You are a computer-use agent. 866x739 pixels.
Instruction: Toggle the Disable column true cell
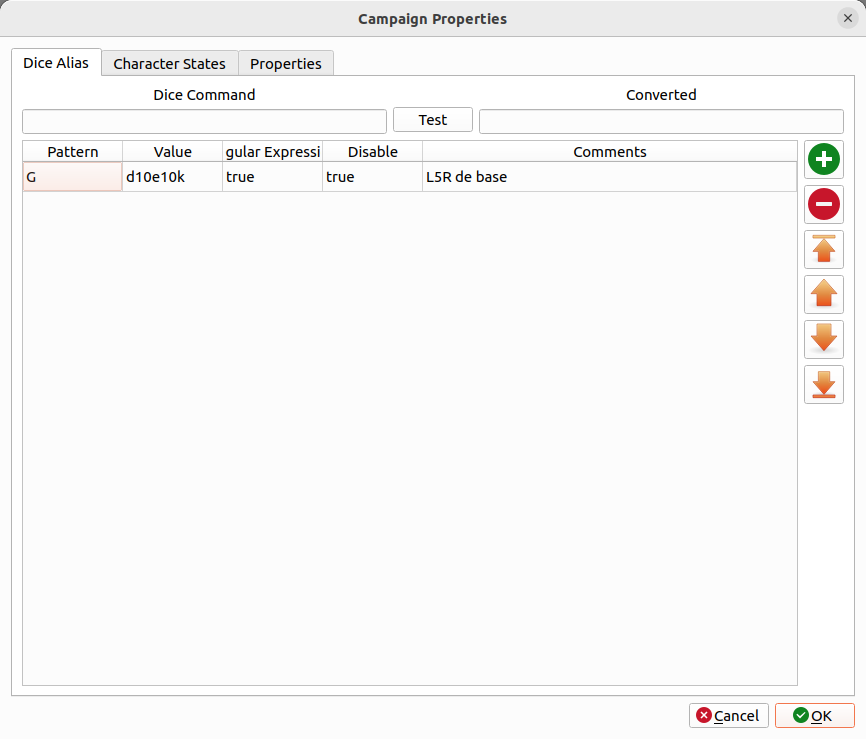[372, 177]
